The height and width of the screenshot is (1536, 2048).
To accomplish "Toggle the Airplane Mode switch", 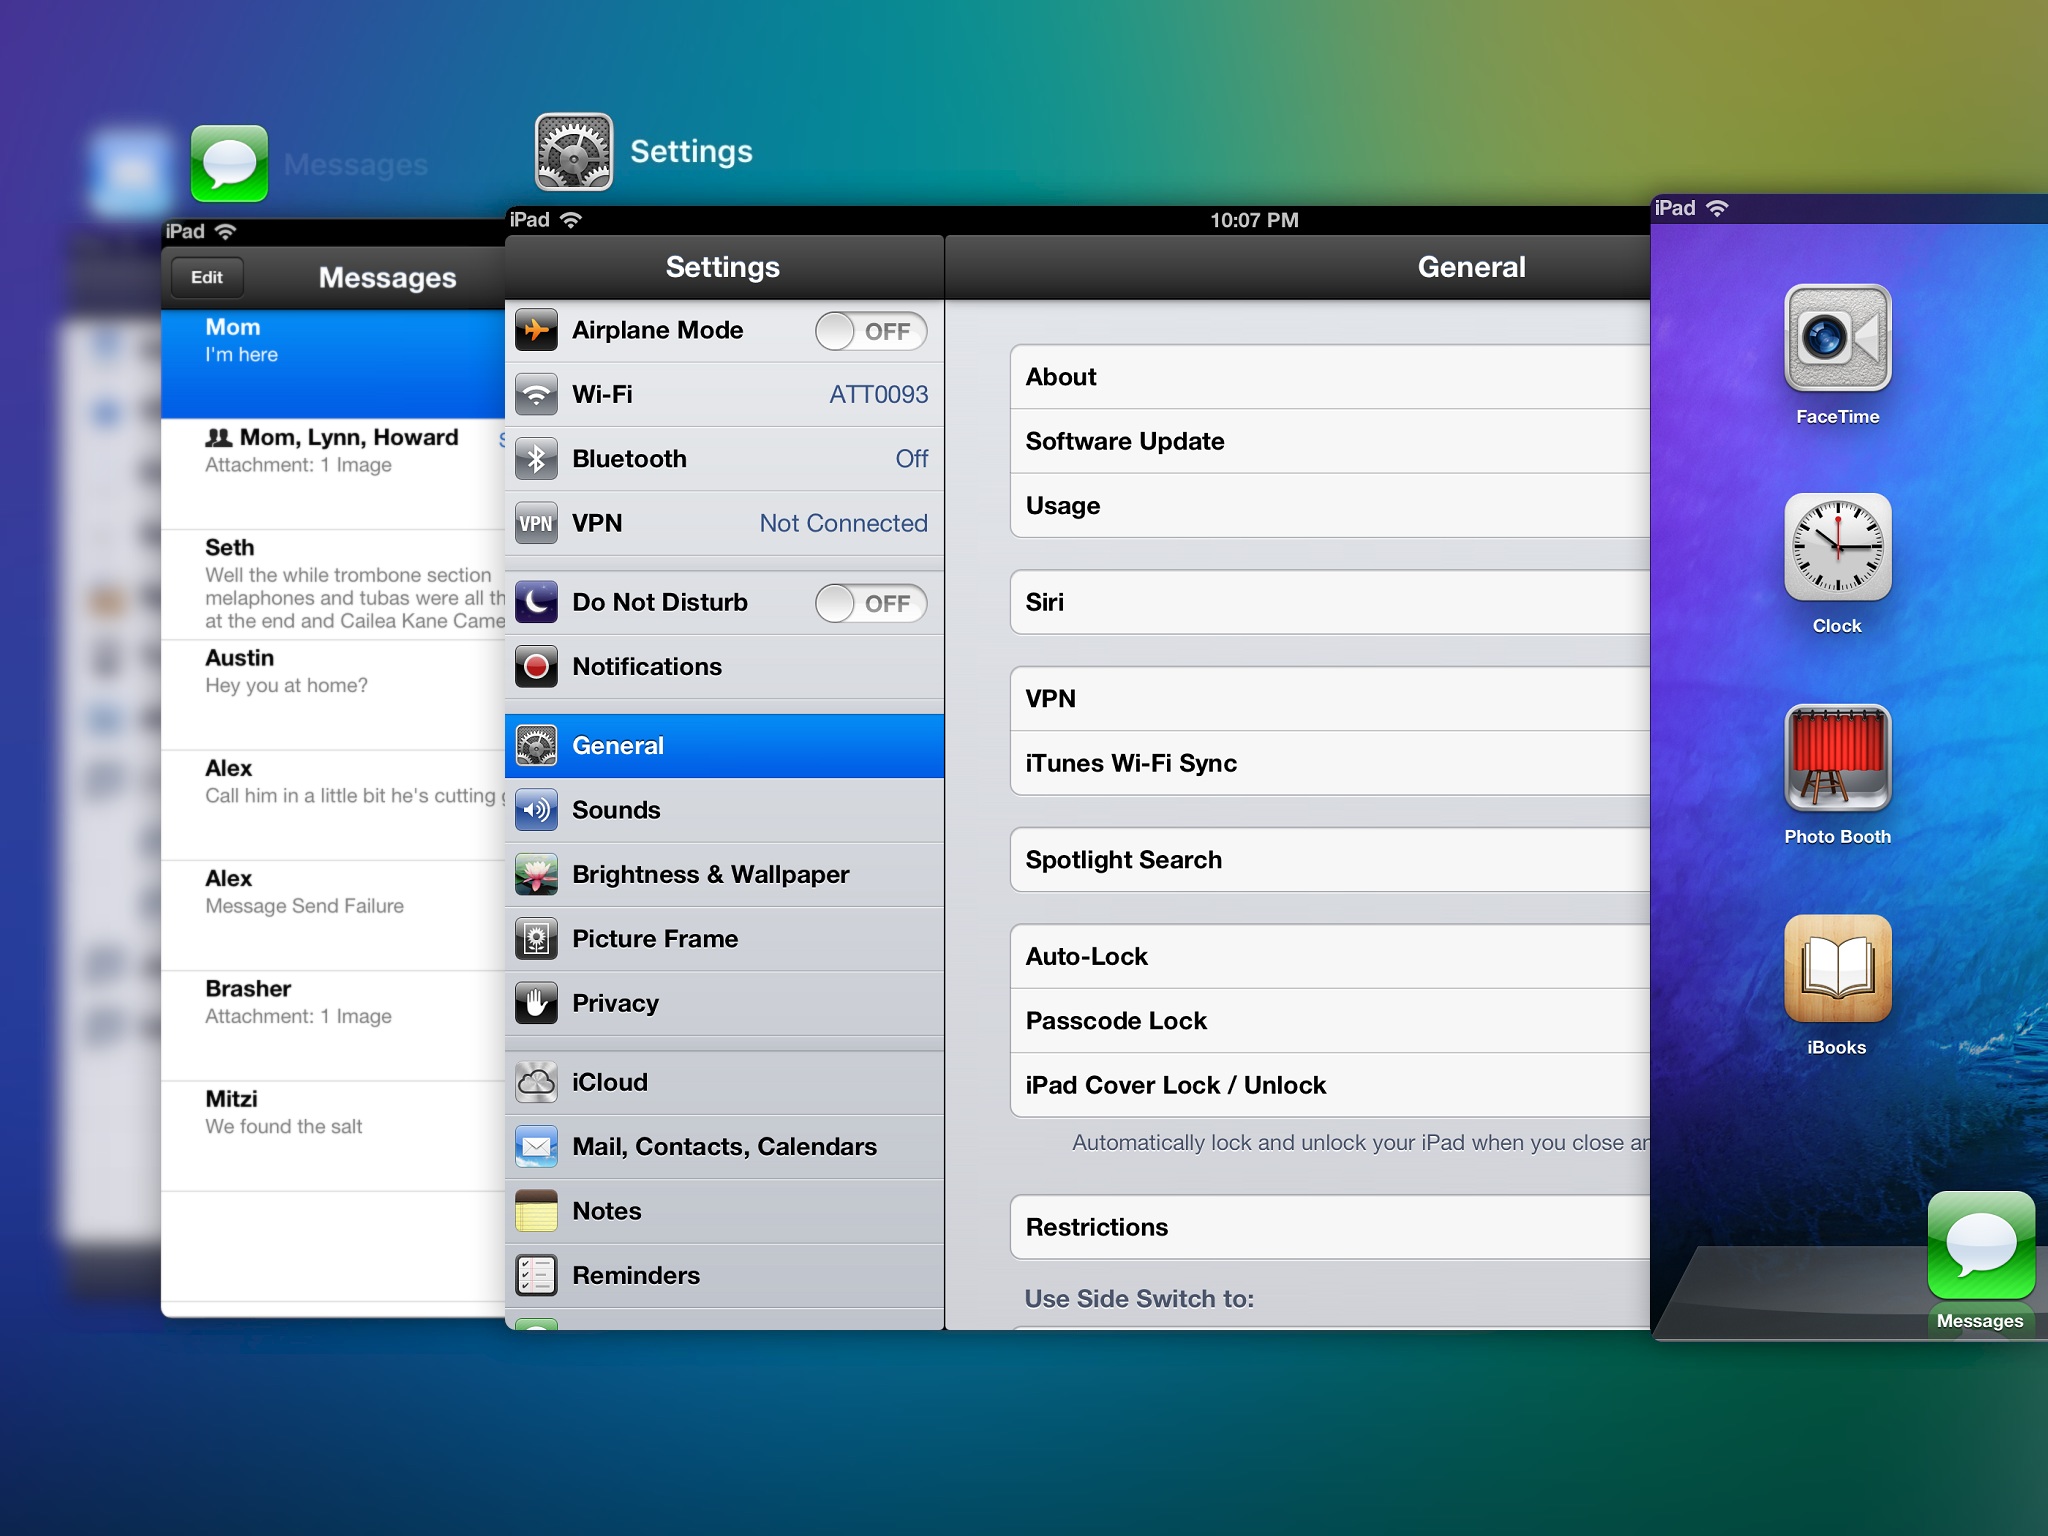I will [x=870, y=331].
